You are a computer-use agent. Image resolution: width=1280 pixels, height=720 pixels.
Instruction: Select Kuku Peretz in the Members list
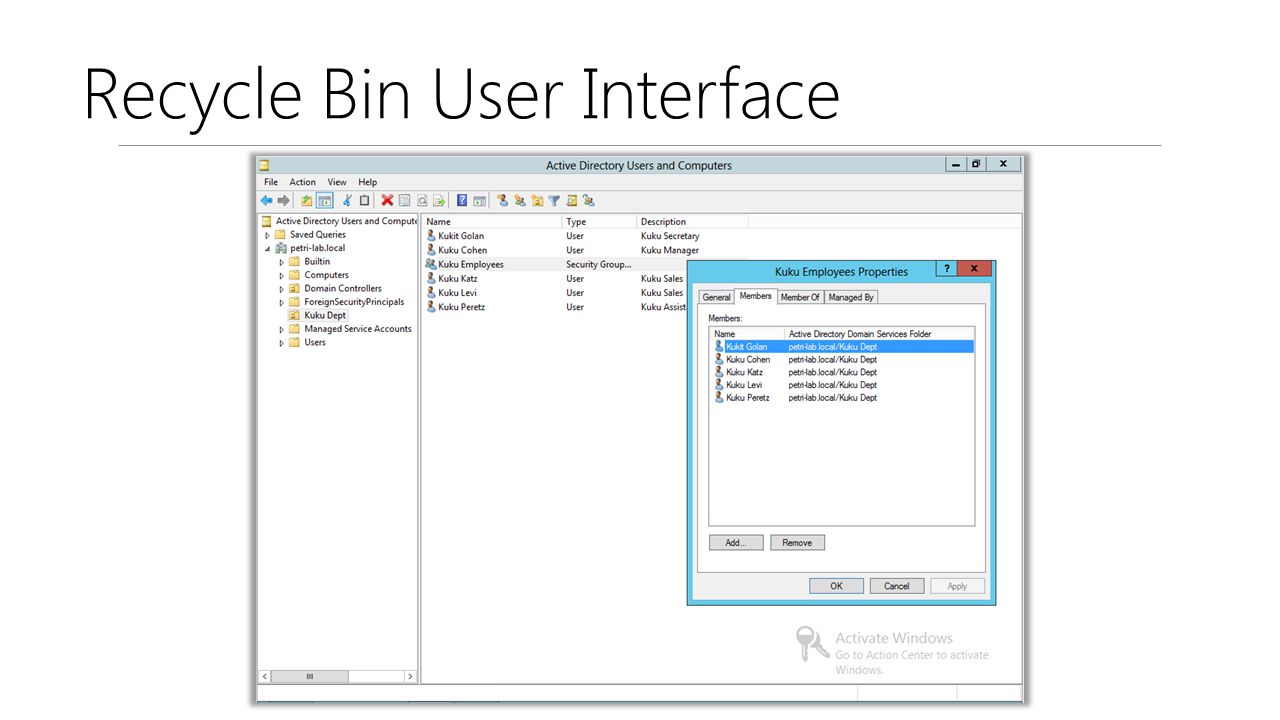747,398
